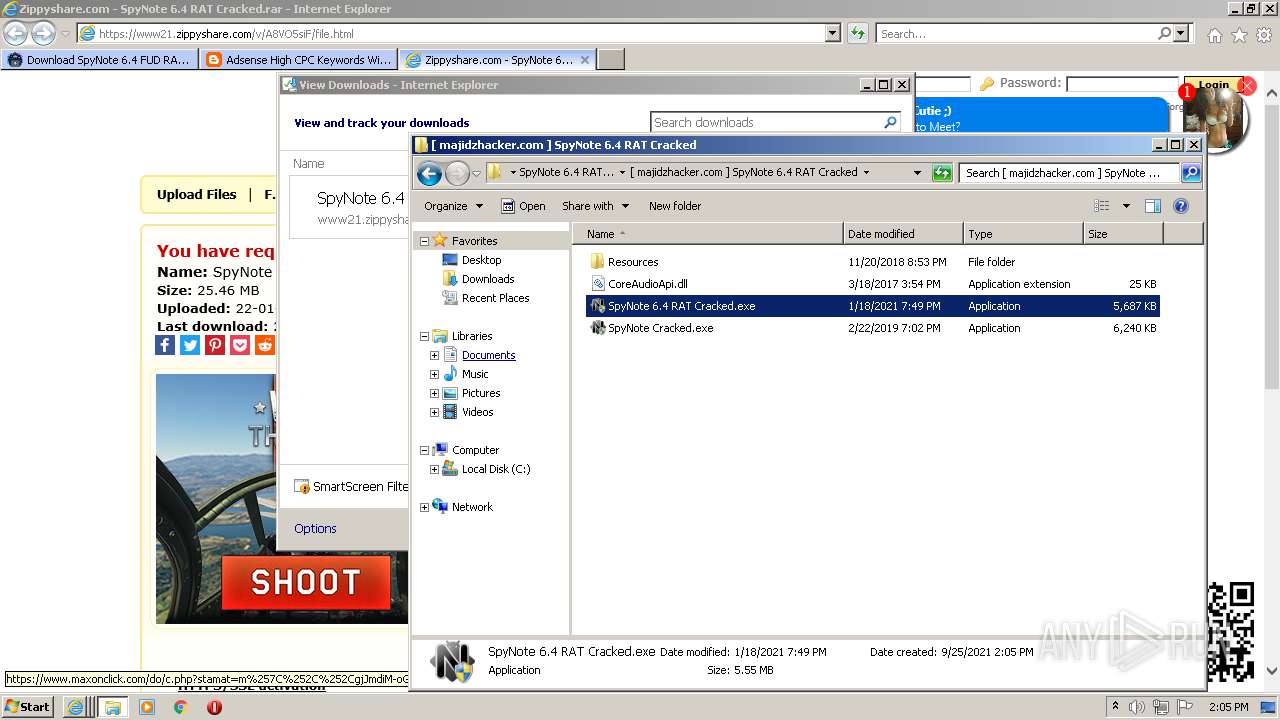Focus the Search downloads field
This screenshot has height=720, width=1280.
[766, 122]
